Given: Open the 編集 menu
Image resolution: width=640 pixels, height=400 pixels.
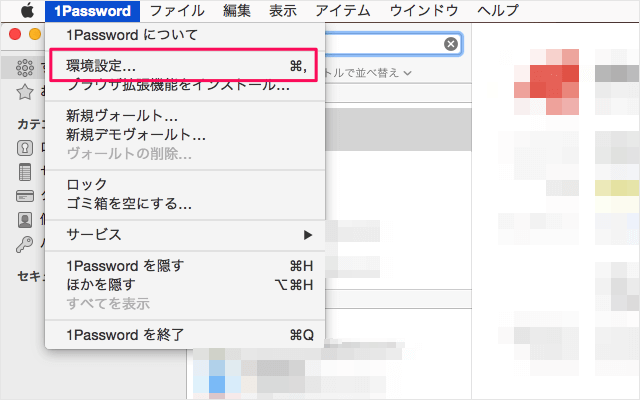Looking at the screenshot, I should 237,11.
